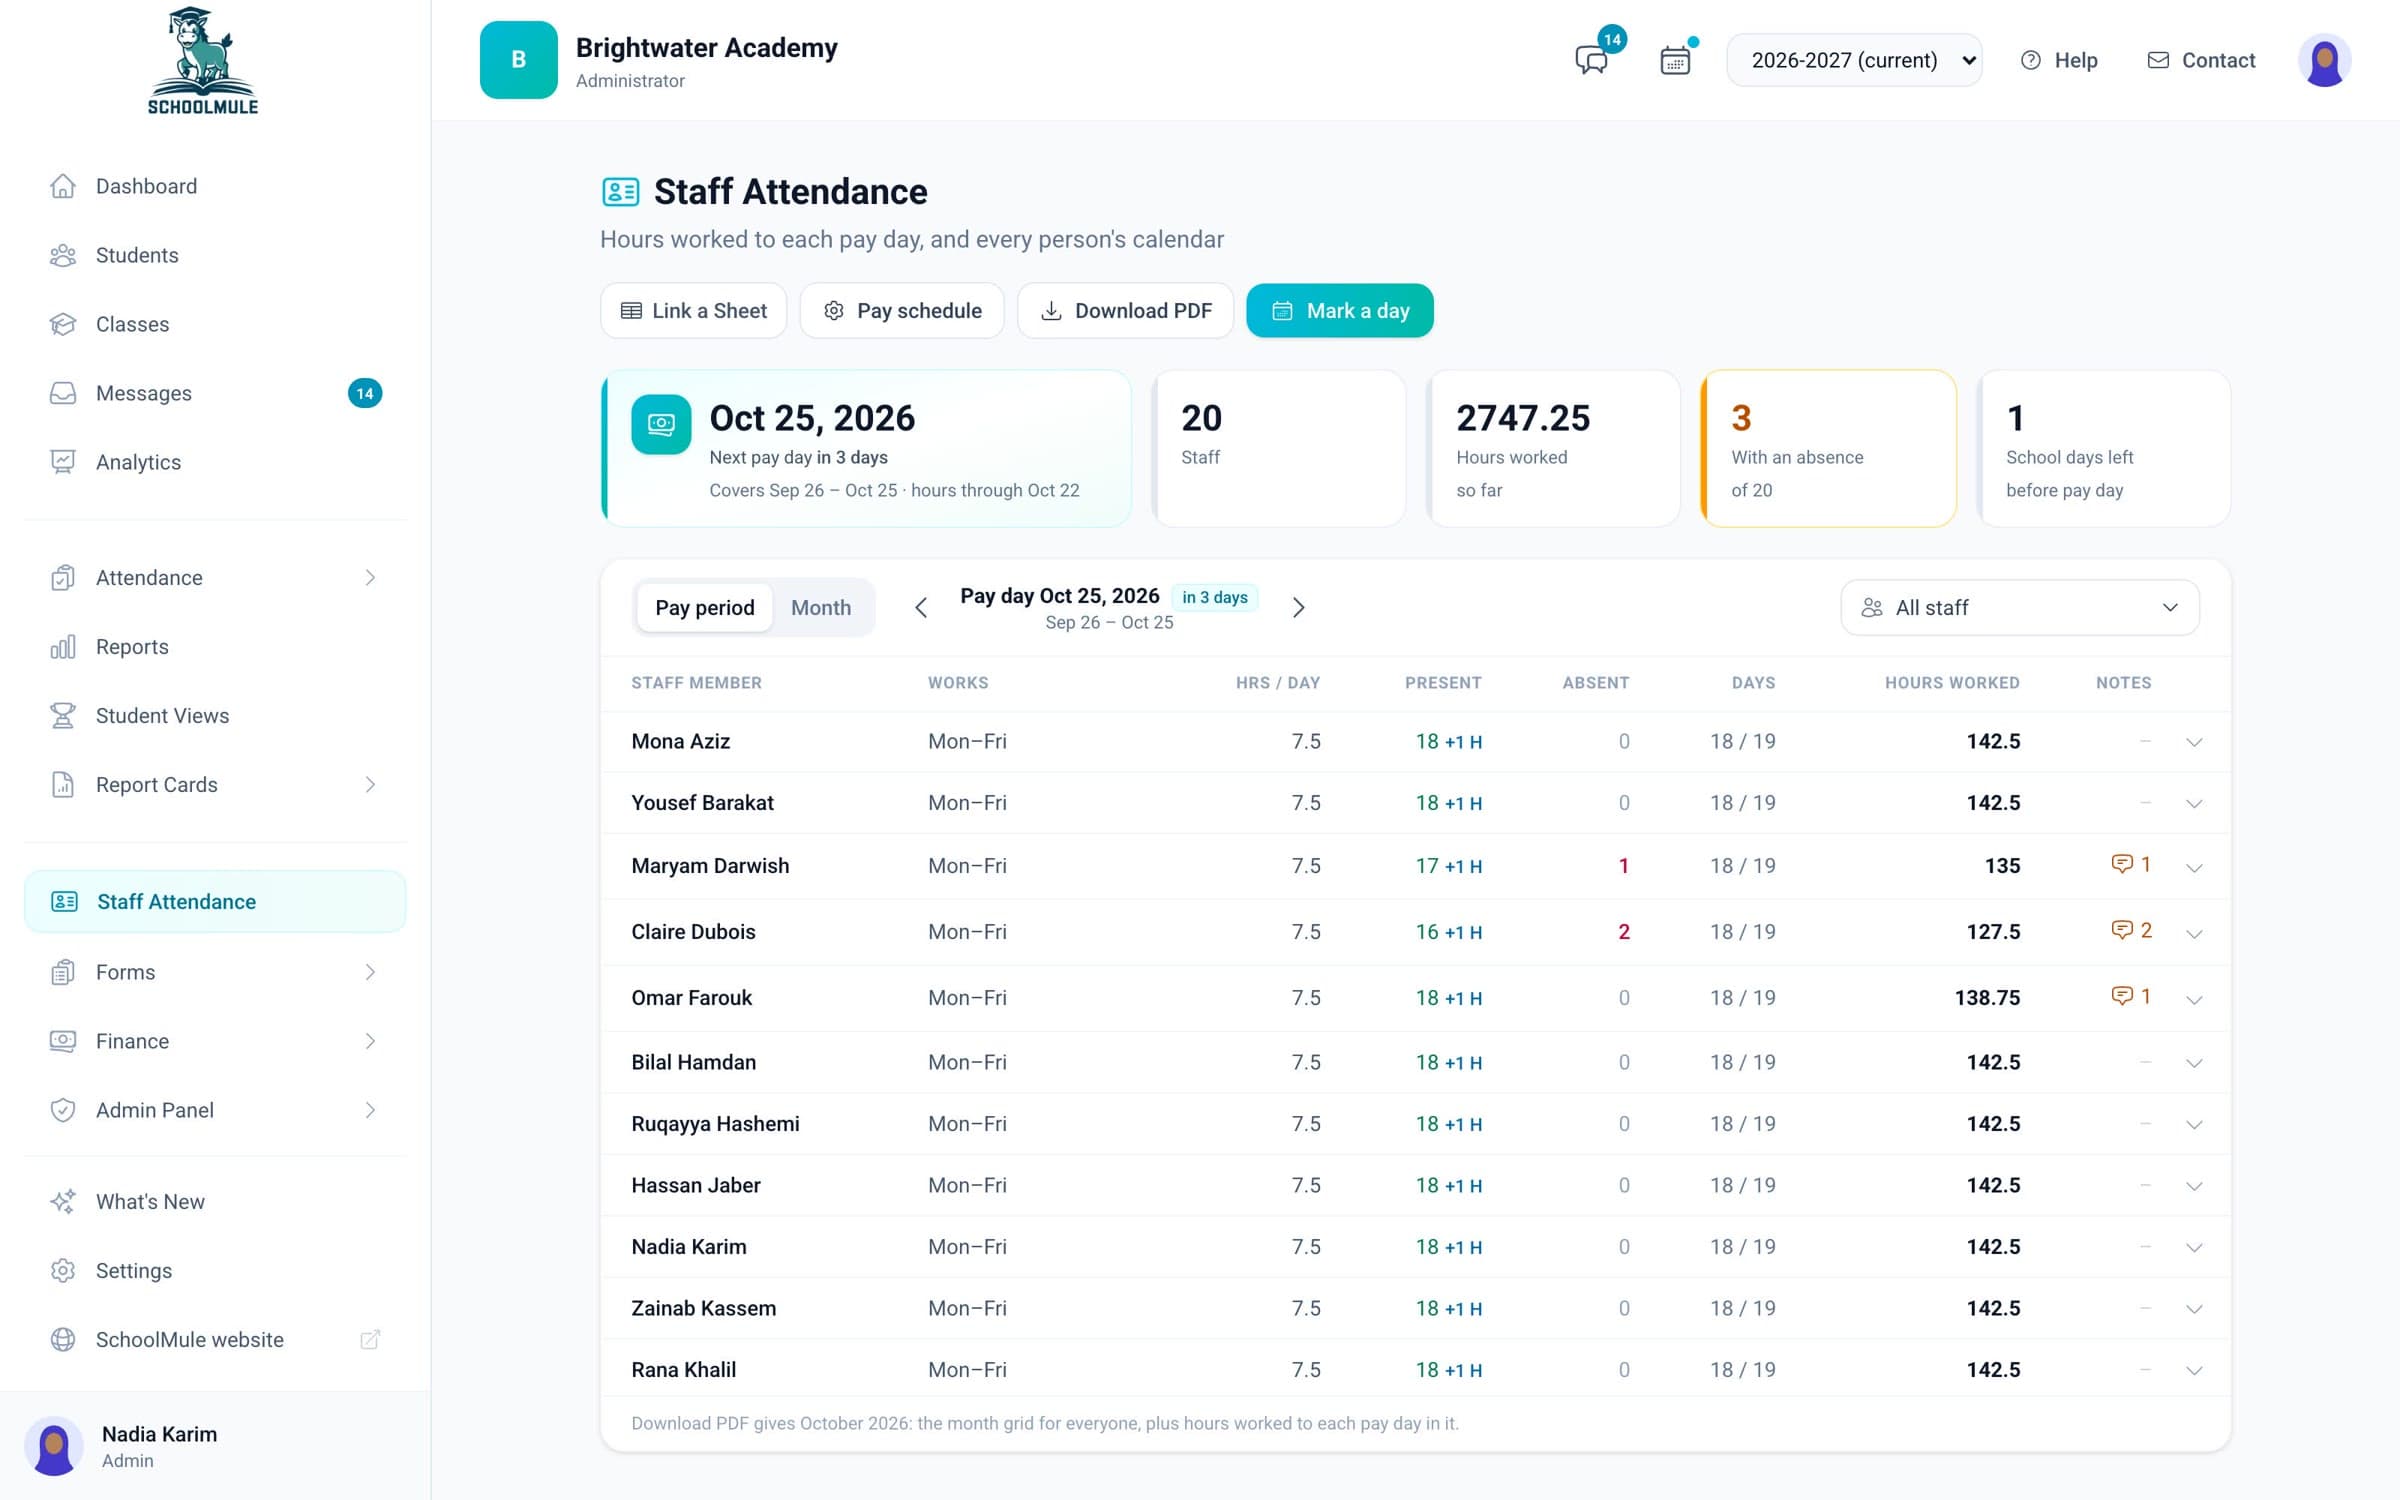Screen dimensions: 2400x1500
Task: Expand Yousef Barakat's row details
Action: [x=2194, y=804]
